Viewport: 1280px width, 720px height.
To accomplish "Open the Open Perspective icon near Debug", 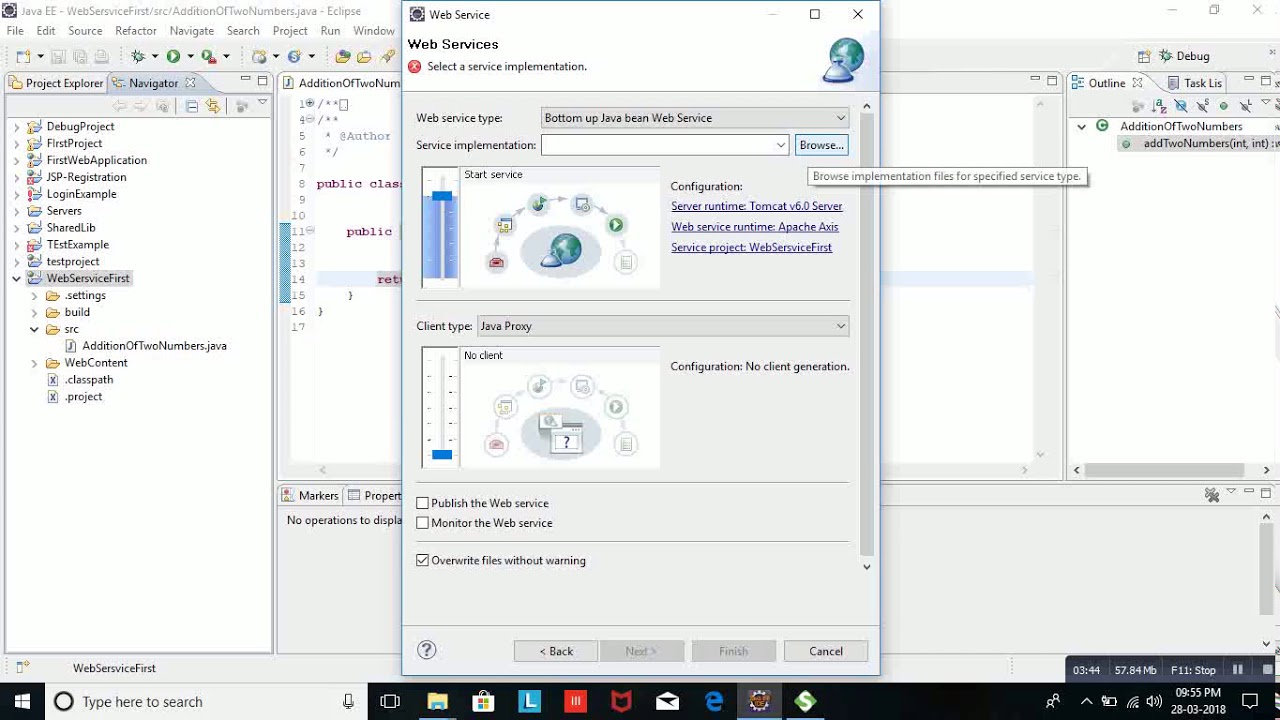I will [1143, 56].
